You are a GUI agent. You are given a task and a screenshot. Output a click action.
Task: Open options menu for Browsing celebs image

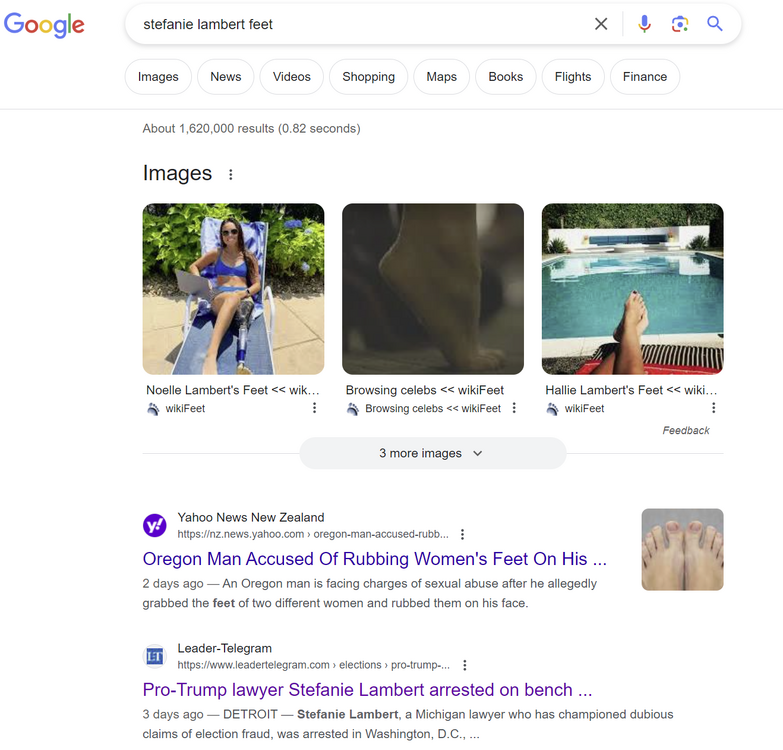click(514, 408)
